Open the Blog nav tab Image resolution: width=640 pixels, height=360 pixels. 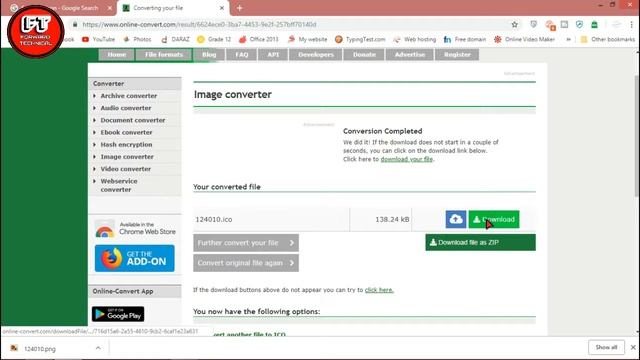point(209,54)
